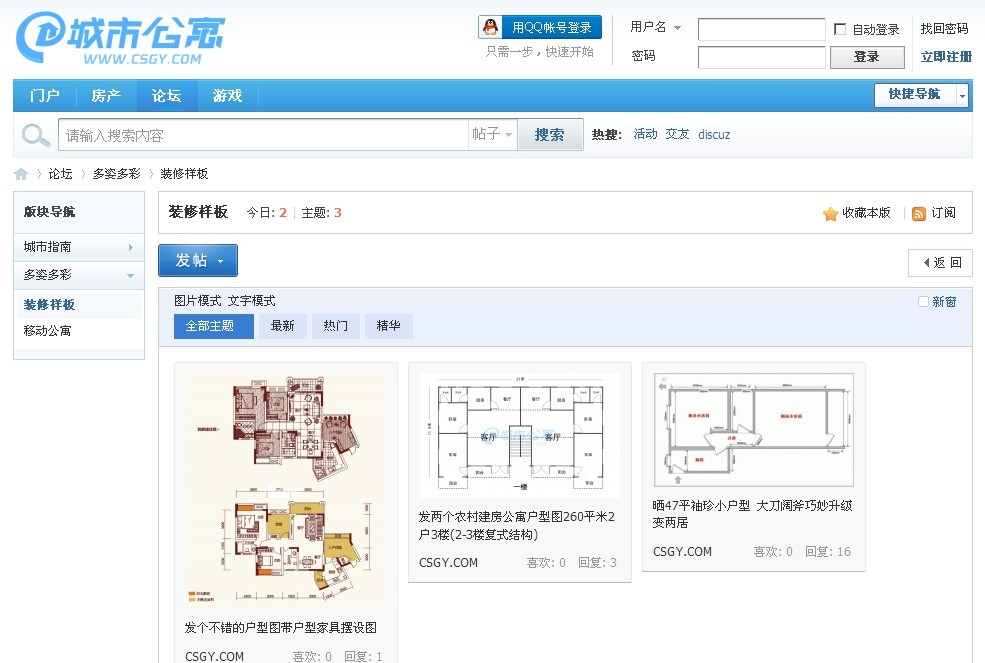The image size is (985, 663).
Task: Click CSGY.COM author under 47平 post
Action: coord(682,552)
